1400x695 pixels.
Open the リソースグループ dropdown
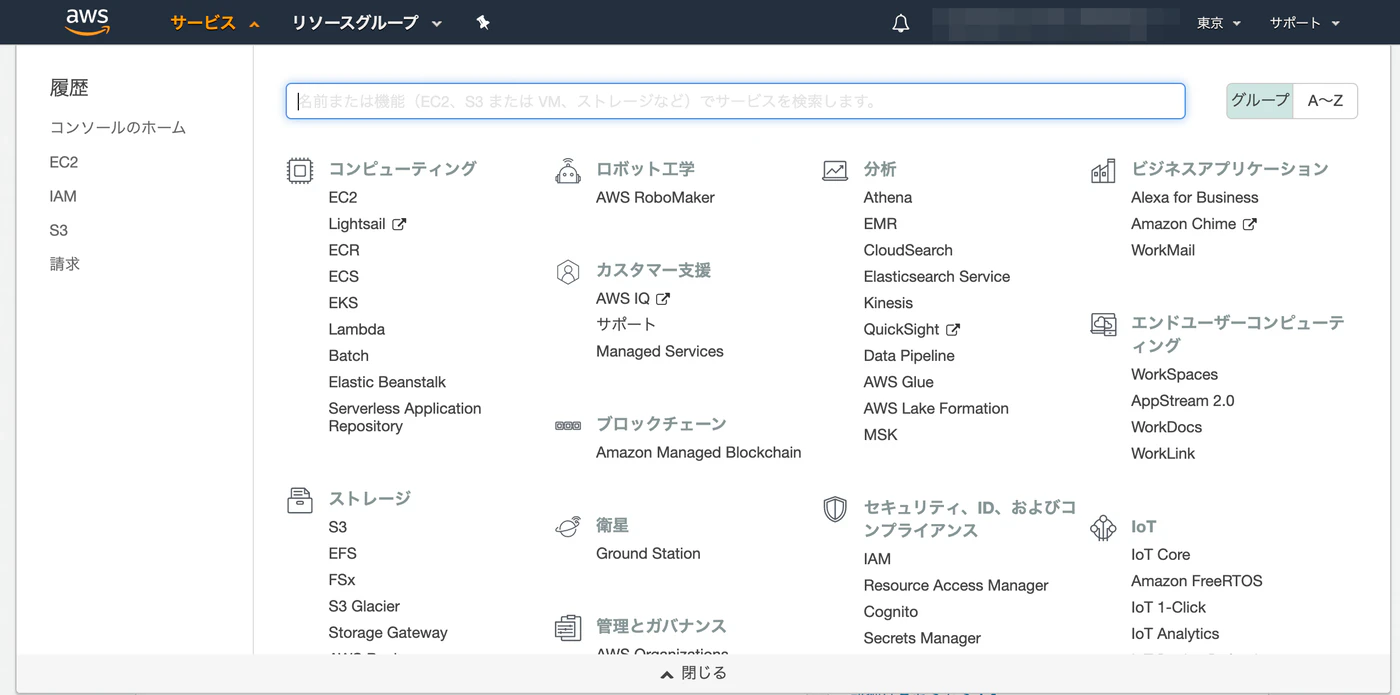pyautogui.click(x=367, y=22)
